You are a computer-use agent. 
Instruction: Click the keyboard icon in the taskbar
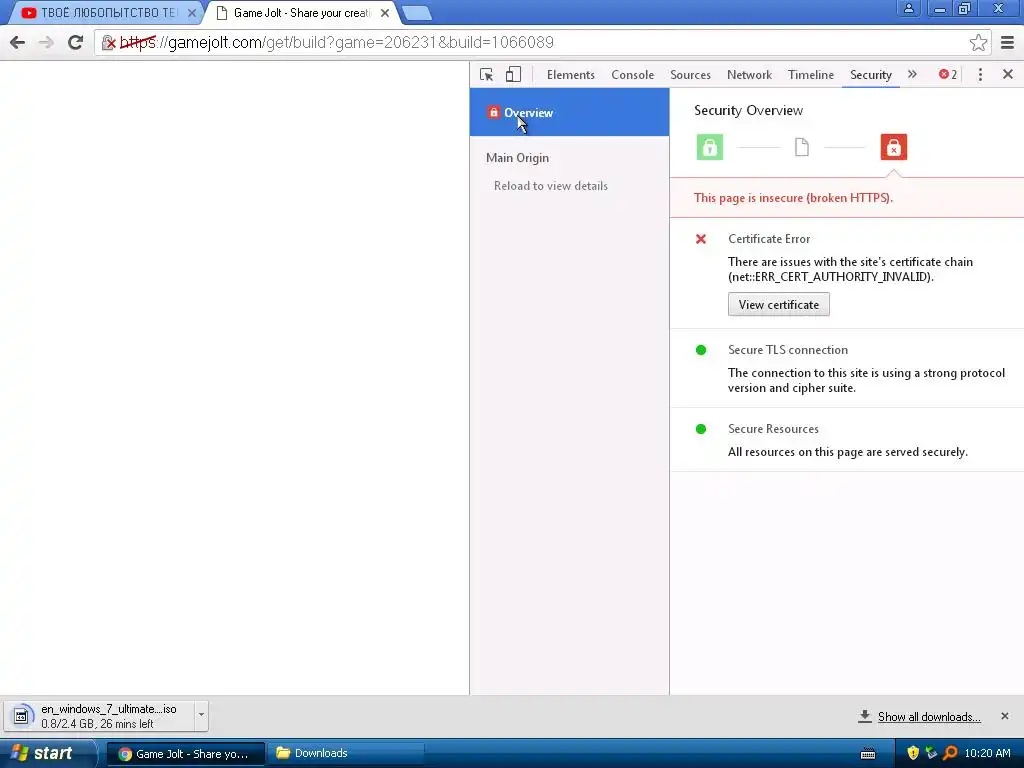tap(868, 754)
